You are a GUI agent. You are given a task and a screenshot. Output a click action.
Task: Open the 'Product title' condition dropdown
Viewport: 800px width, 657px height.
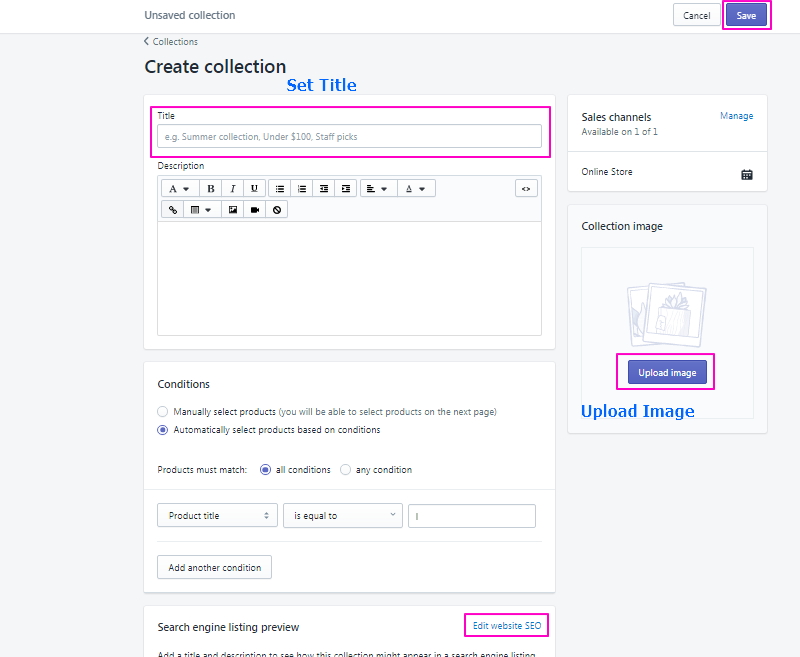click(x=217, y=516)
